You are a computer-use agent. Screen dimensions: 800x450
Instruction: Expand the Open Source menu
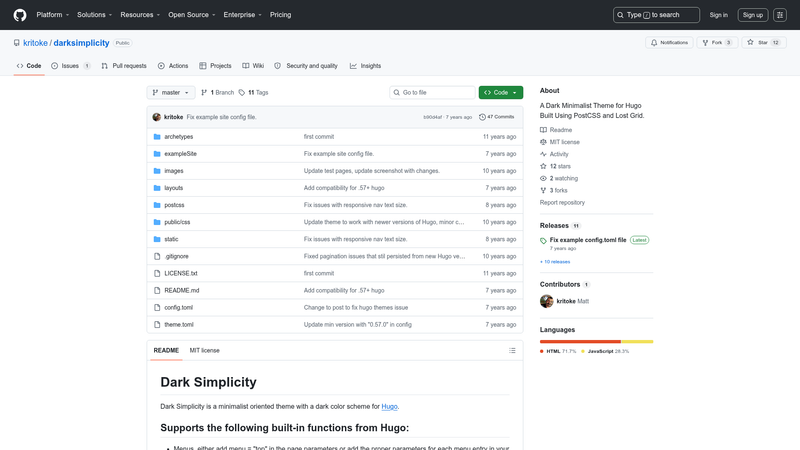(192, 15)
